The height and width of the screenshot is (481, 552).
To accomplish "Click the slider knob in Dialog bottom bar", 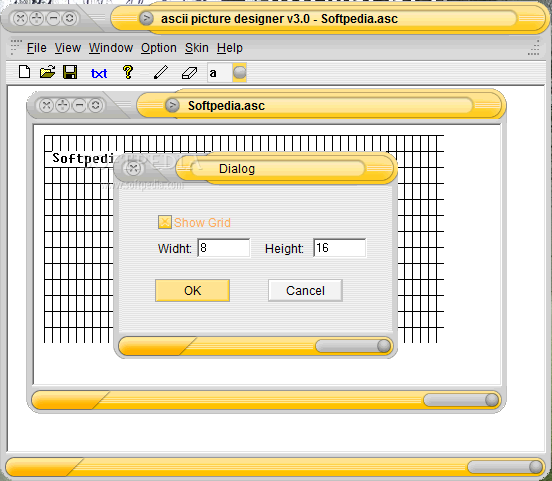I will pos(384,346).
